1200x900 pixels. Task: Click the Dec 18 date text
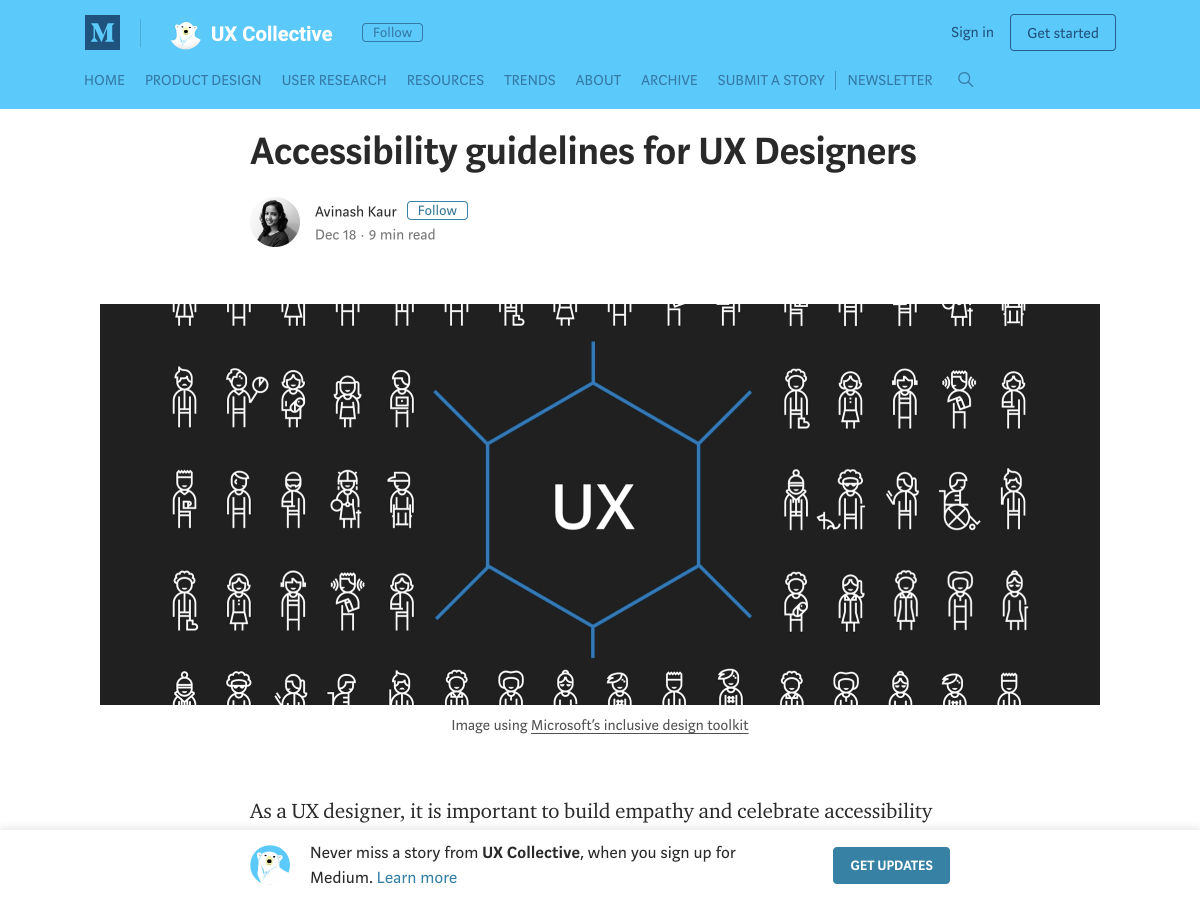(x=335, y=235)
